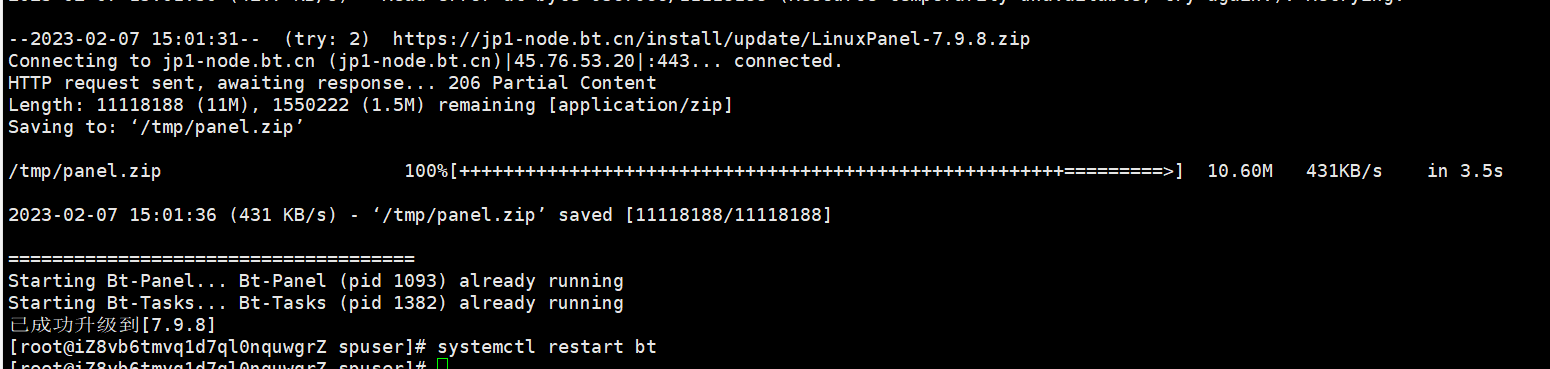
Task: Click the 'in 3.5s' elapsed time text
Action: coord(1465,171)
